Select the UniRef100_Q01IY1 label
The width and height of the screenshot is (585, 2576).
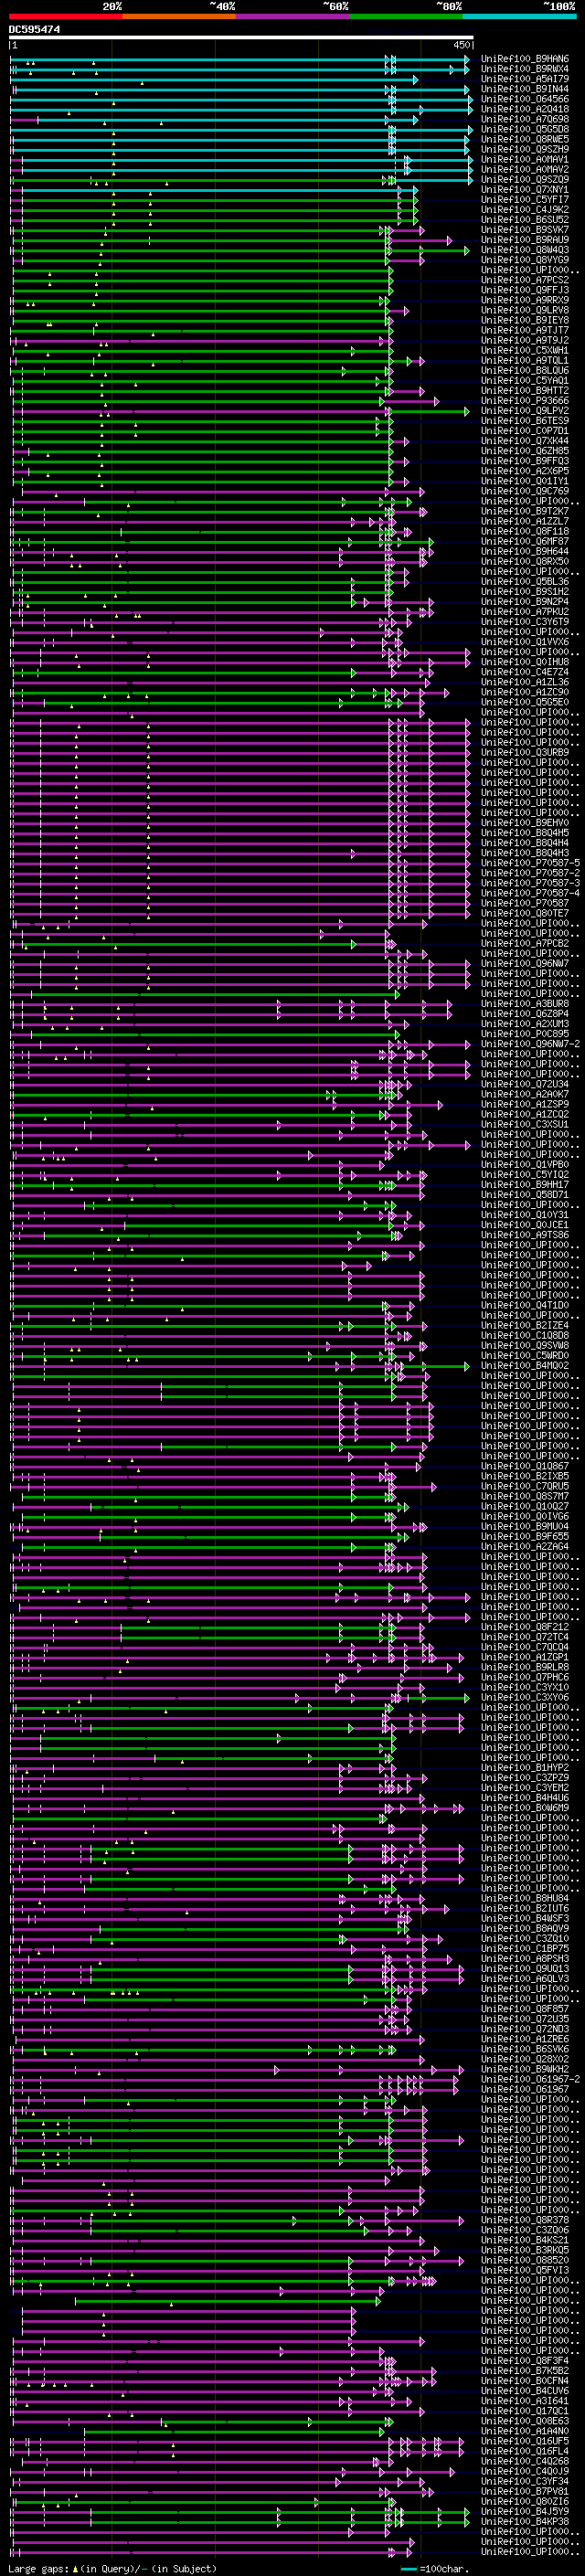tap(525, 481)
